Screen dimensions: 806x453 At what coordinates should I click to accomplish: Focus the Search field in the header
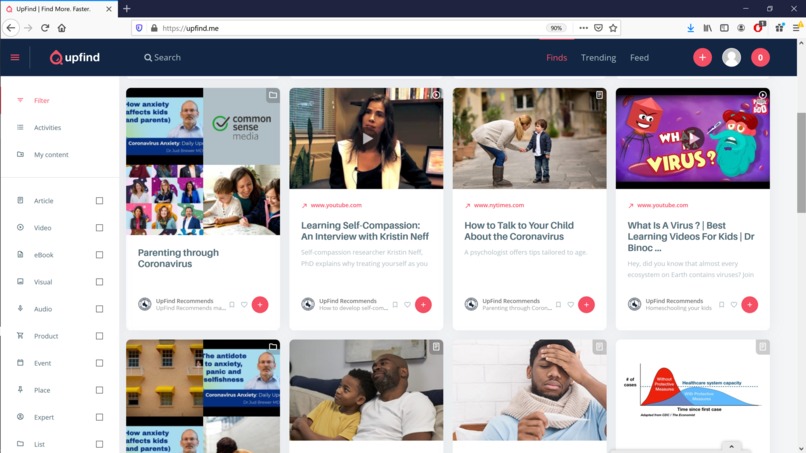click(162, 58)
